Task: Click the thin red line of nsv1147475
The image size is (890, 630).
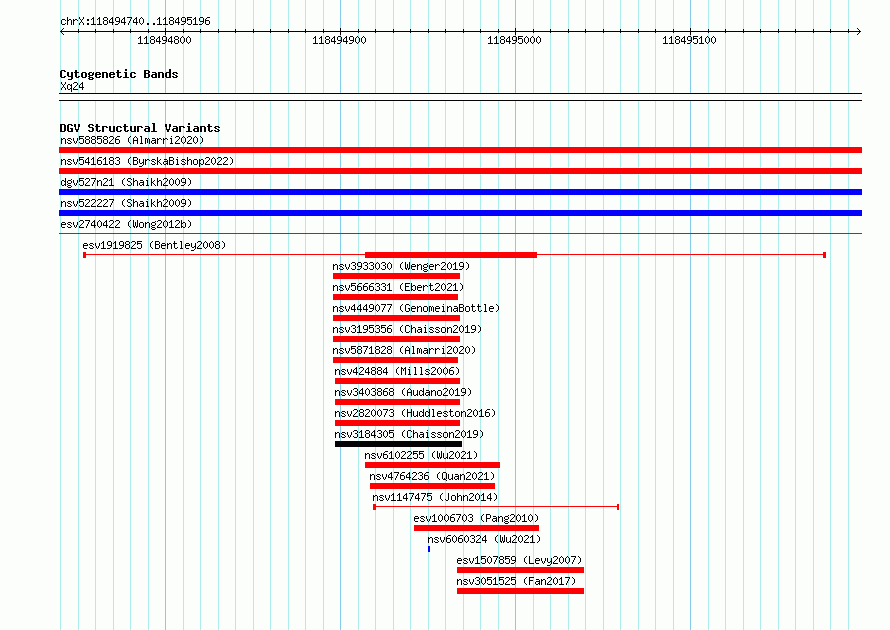Action: click(496, 507)
